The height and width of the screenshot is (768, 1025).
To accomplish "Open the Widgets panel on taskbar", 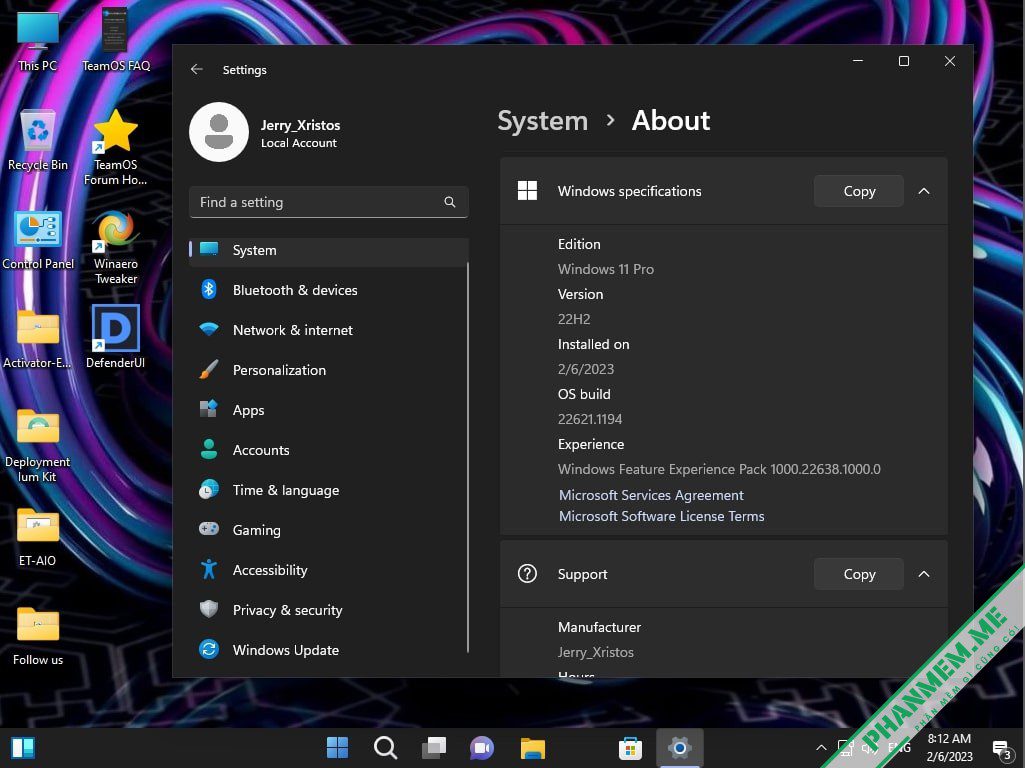I will (23, 748).
